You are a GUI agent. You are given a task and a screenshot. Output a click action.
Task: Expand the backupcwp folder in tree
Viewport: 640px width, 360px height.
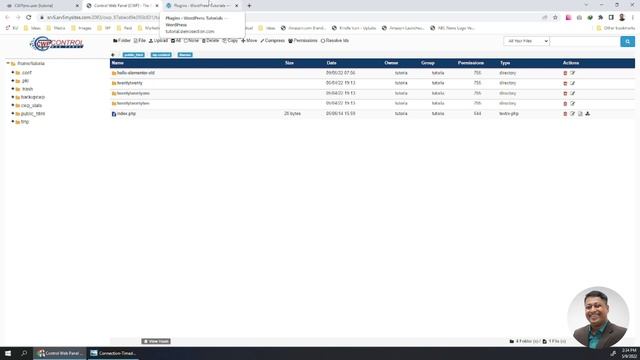[13, 97]
